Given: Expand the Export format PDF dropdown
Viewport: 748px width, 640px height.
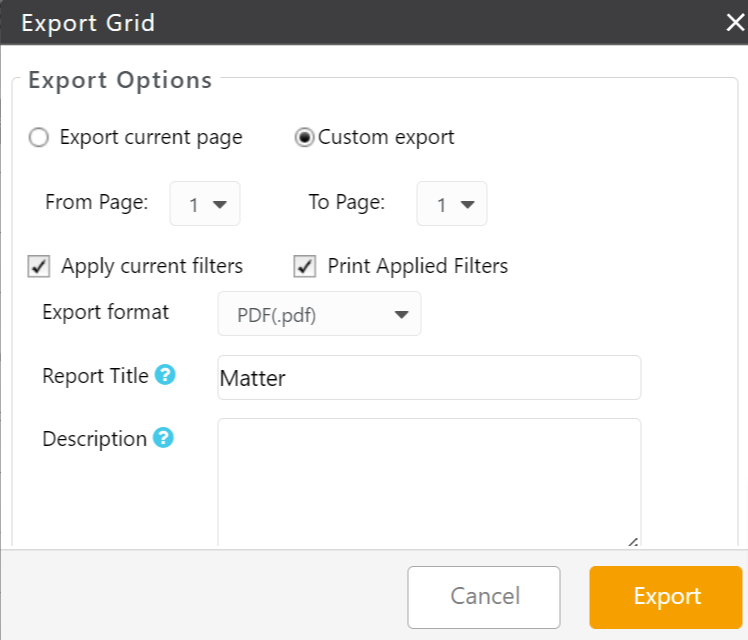Looking at the screenshot, I should (x=319, y=314).
